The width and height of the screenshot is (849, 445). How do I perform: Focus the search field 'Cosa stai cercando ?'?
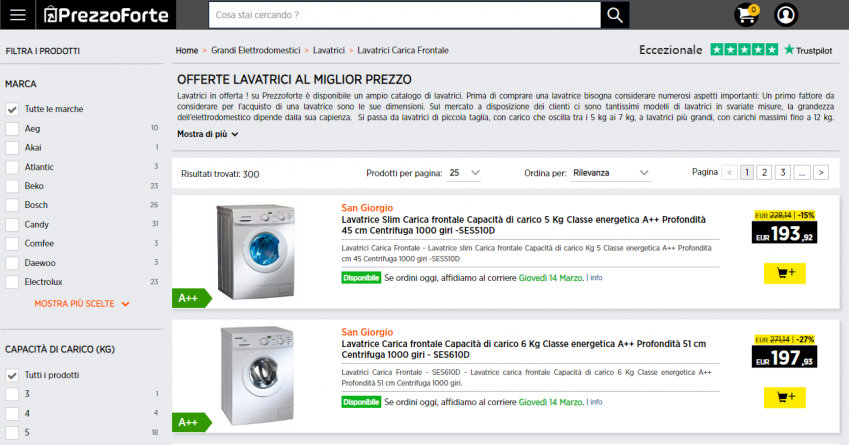click(x=404, y=15)
